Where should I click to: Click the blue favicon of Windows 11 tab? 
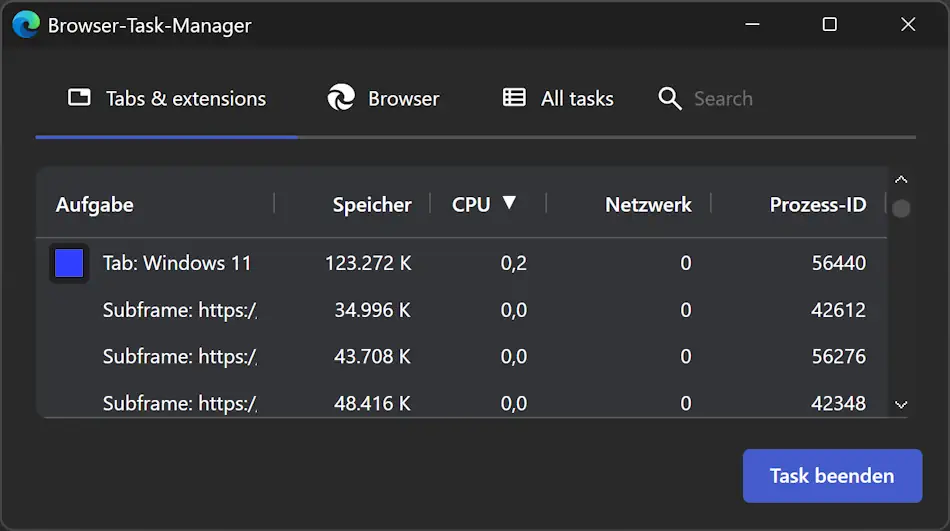(69, 263)
